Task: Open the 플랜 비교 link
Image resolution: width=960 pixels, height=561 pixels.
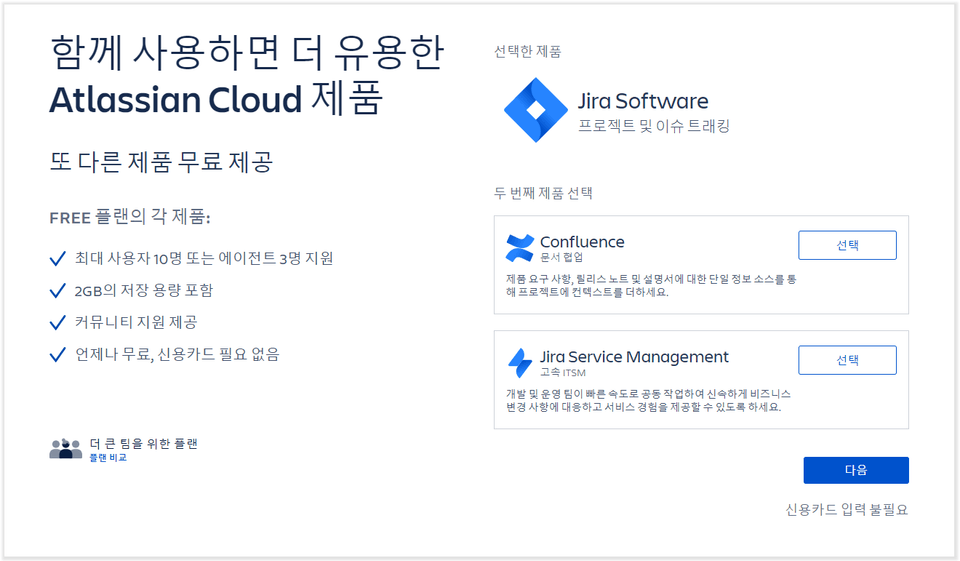Action: [x=108, y=457]
